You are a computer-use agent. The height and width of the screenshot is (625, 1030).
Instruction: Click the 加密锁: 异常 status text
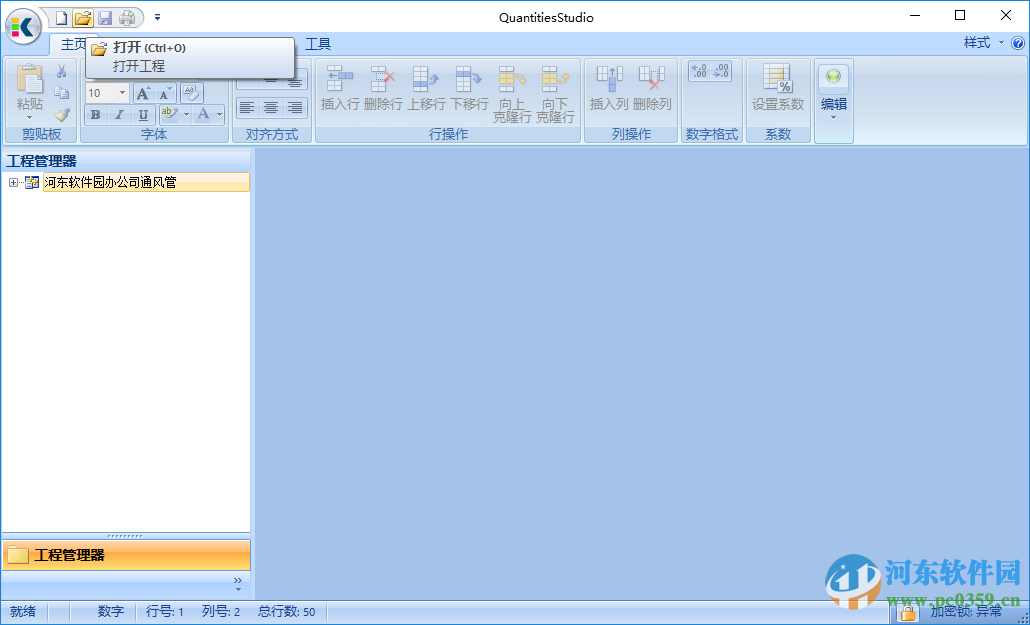pyautogui.click(x=966, y=612)
